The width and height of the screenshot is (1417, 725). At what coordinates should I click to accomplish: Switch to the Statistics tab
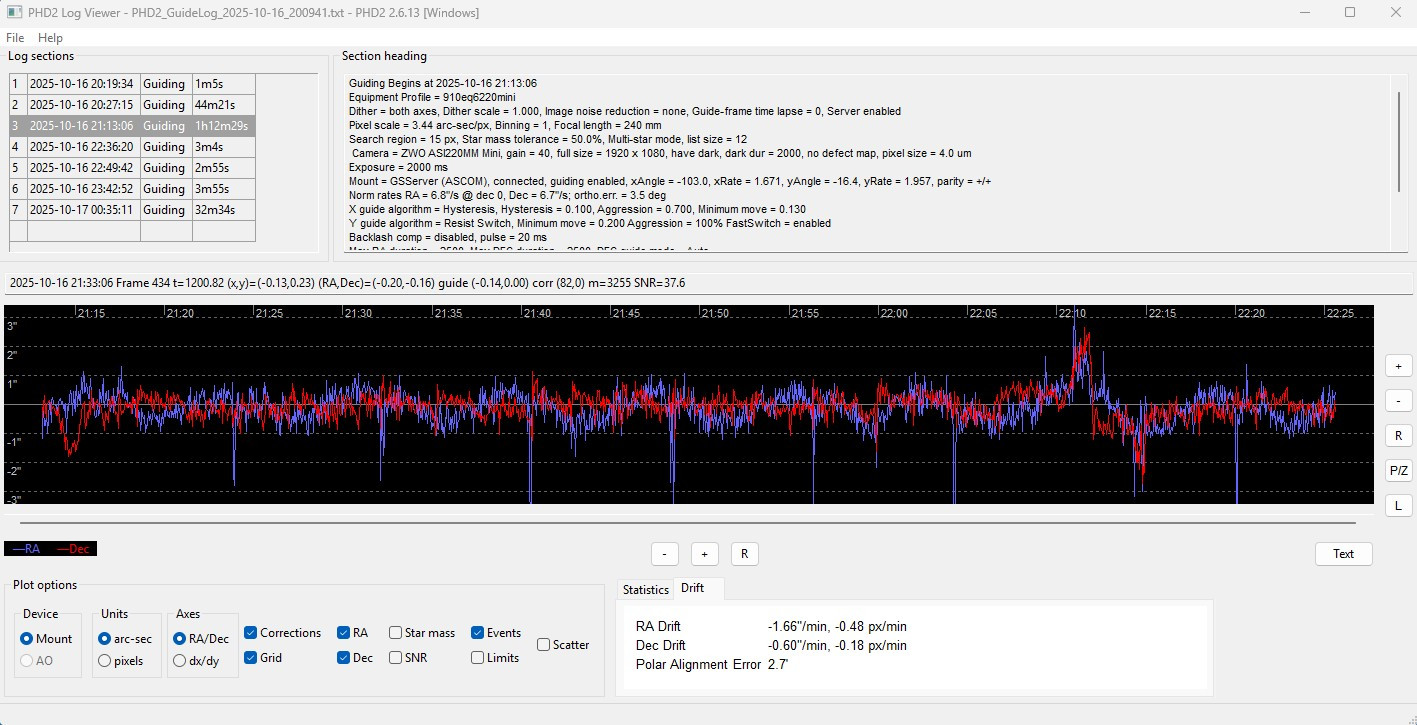pyautogui.click(x=646, y=590)
